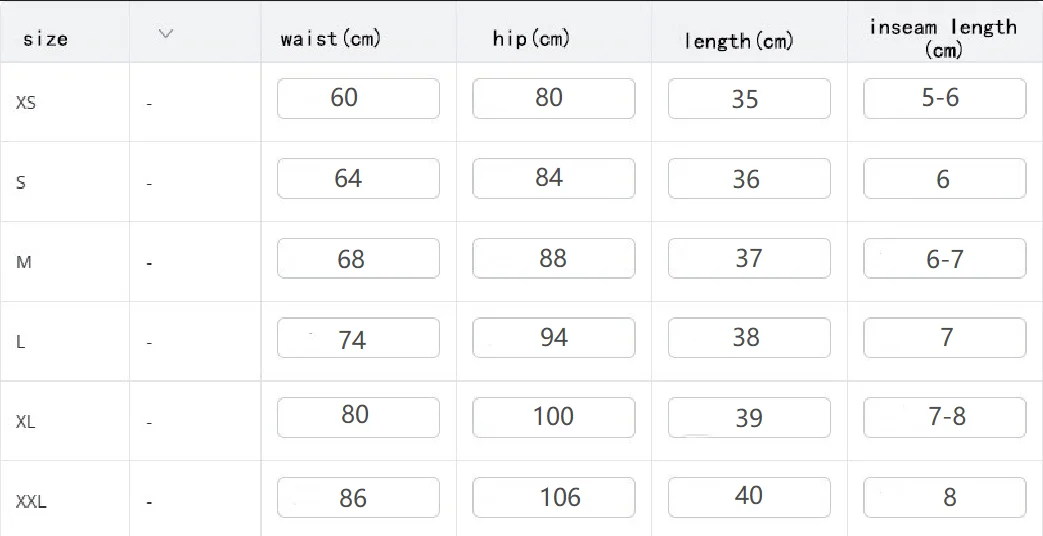The width and height of the screenshot is (1043, 536).
Task: Click the waist(cm) column header
Action: click(x=330, y=39)
